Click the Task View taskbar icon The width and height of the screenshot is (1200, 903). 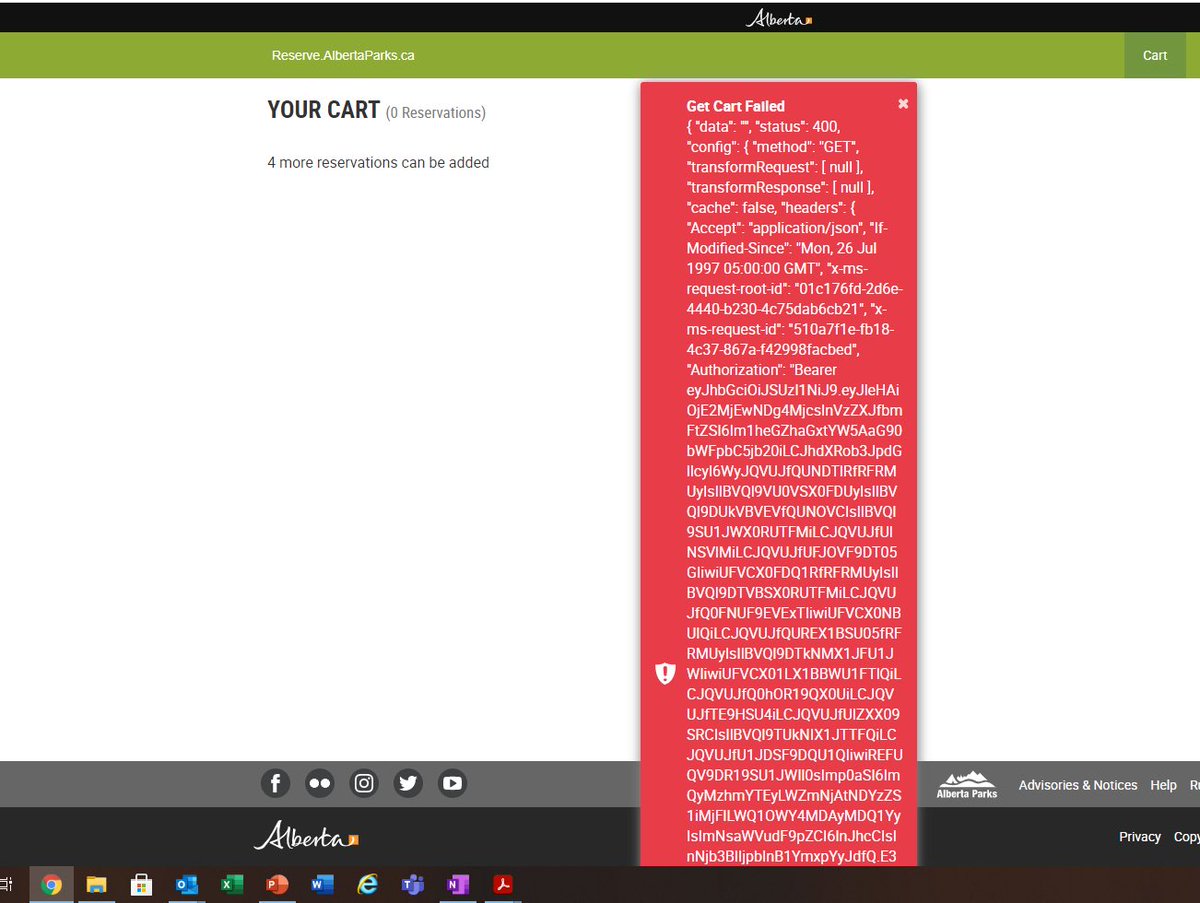coord(6,884)
